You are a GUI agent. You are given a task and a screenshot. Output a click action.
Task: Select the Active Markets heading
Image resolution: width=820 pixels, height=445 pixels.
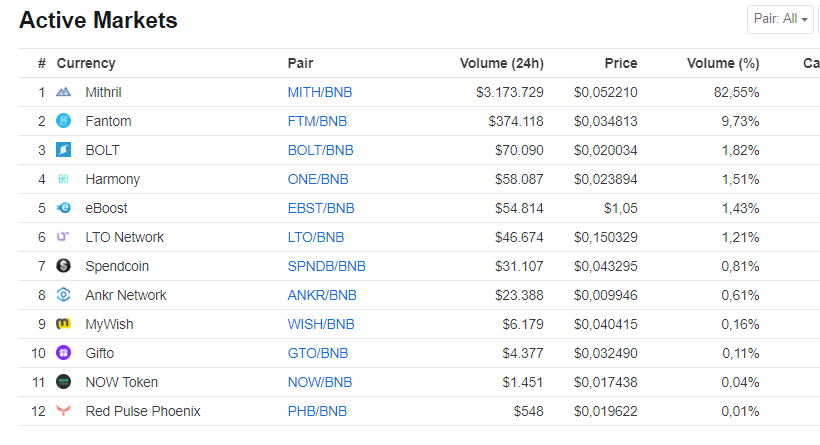98,20
